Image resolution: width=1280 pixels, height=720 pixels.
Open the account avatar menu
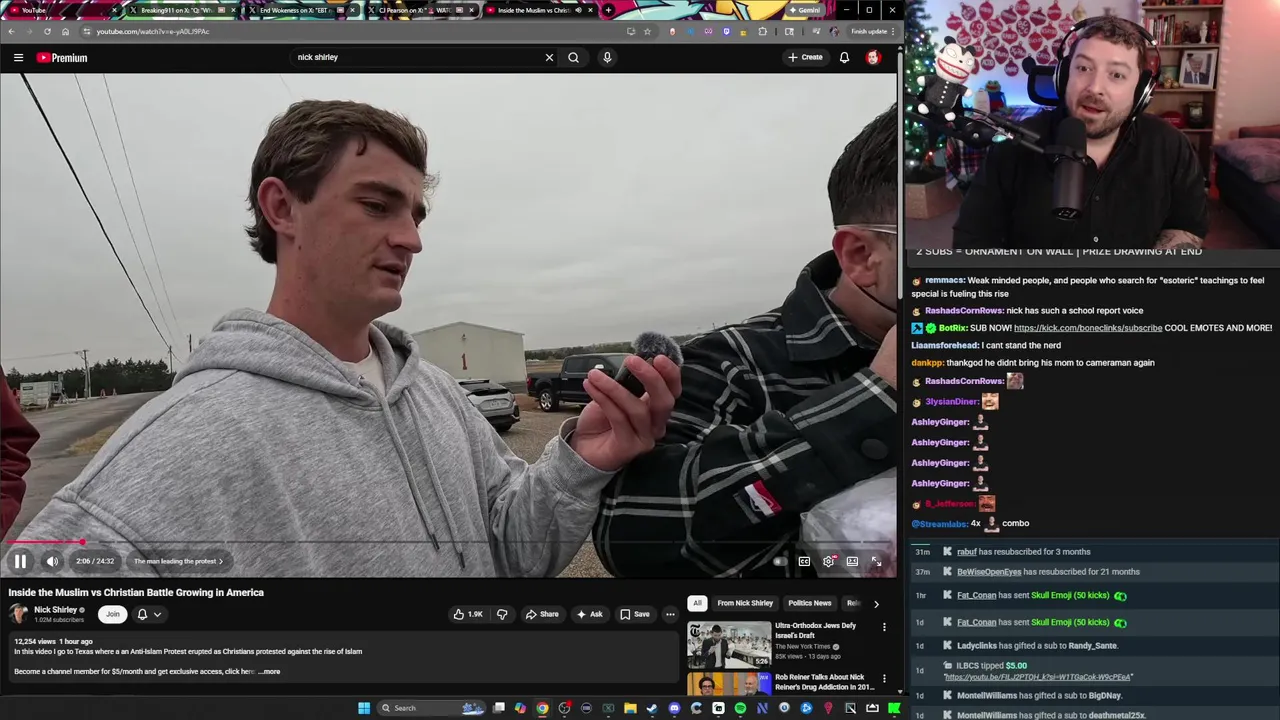873,57
